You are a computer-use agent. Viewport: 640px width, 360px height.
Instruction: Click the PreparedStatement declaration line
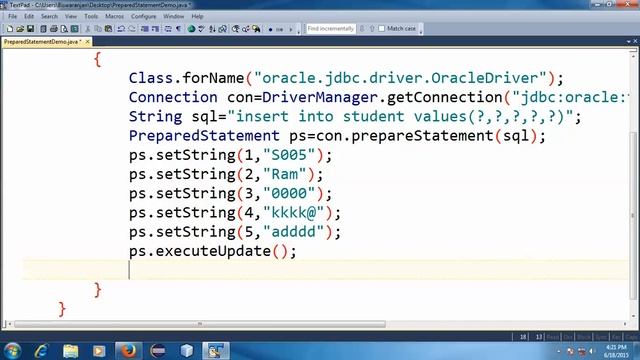[x=337, y=136]
